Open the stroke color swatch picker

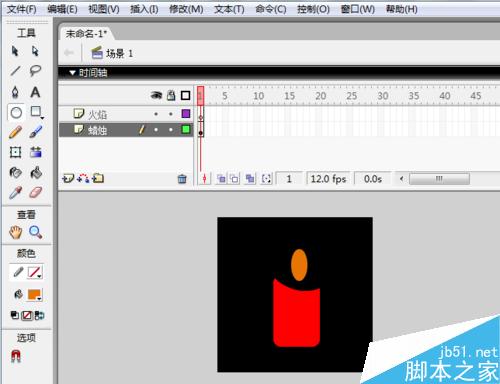[x=35, y=273]
